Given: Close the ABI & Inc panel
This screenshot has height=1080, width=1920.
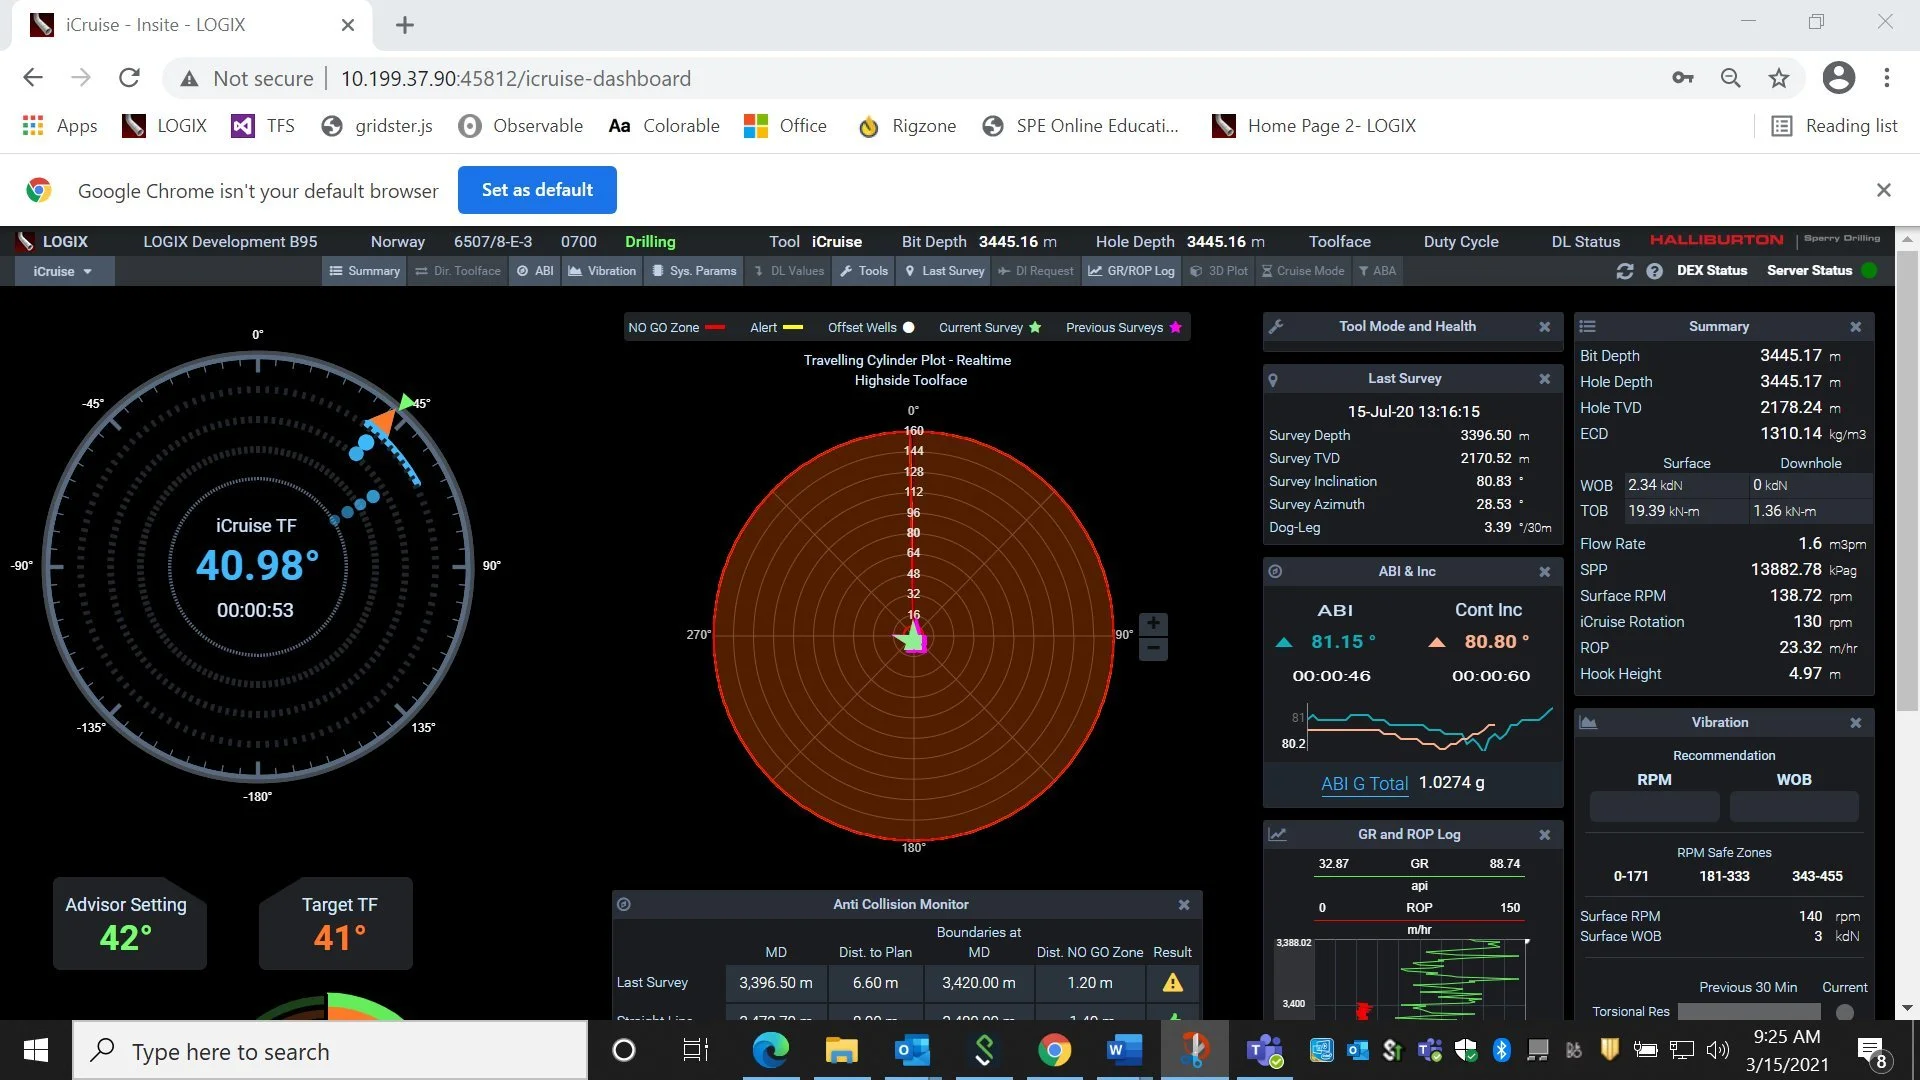Looking at the screenshot, I should tap(1544, 572).
